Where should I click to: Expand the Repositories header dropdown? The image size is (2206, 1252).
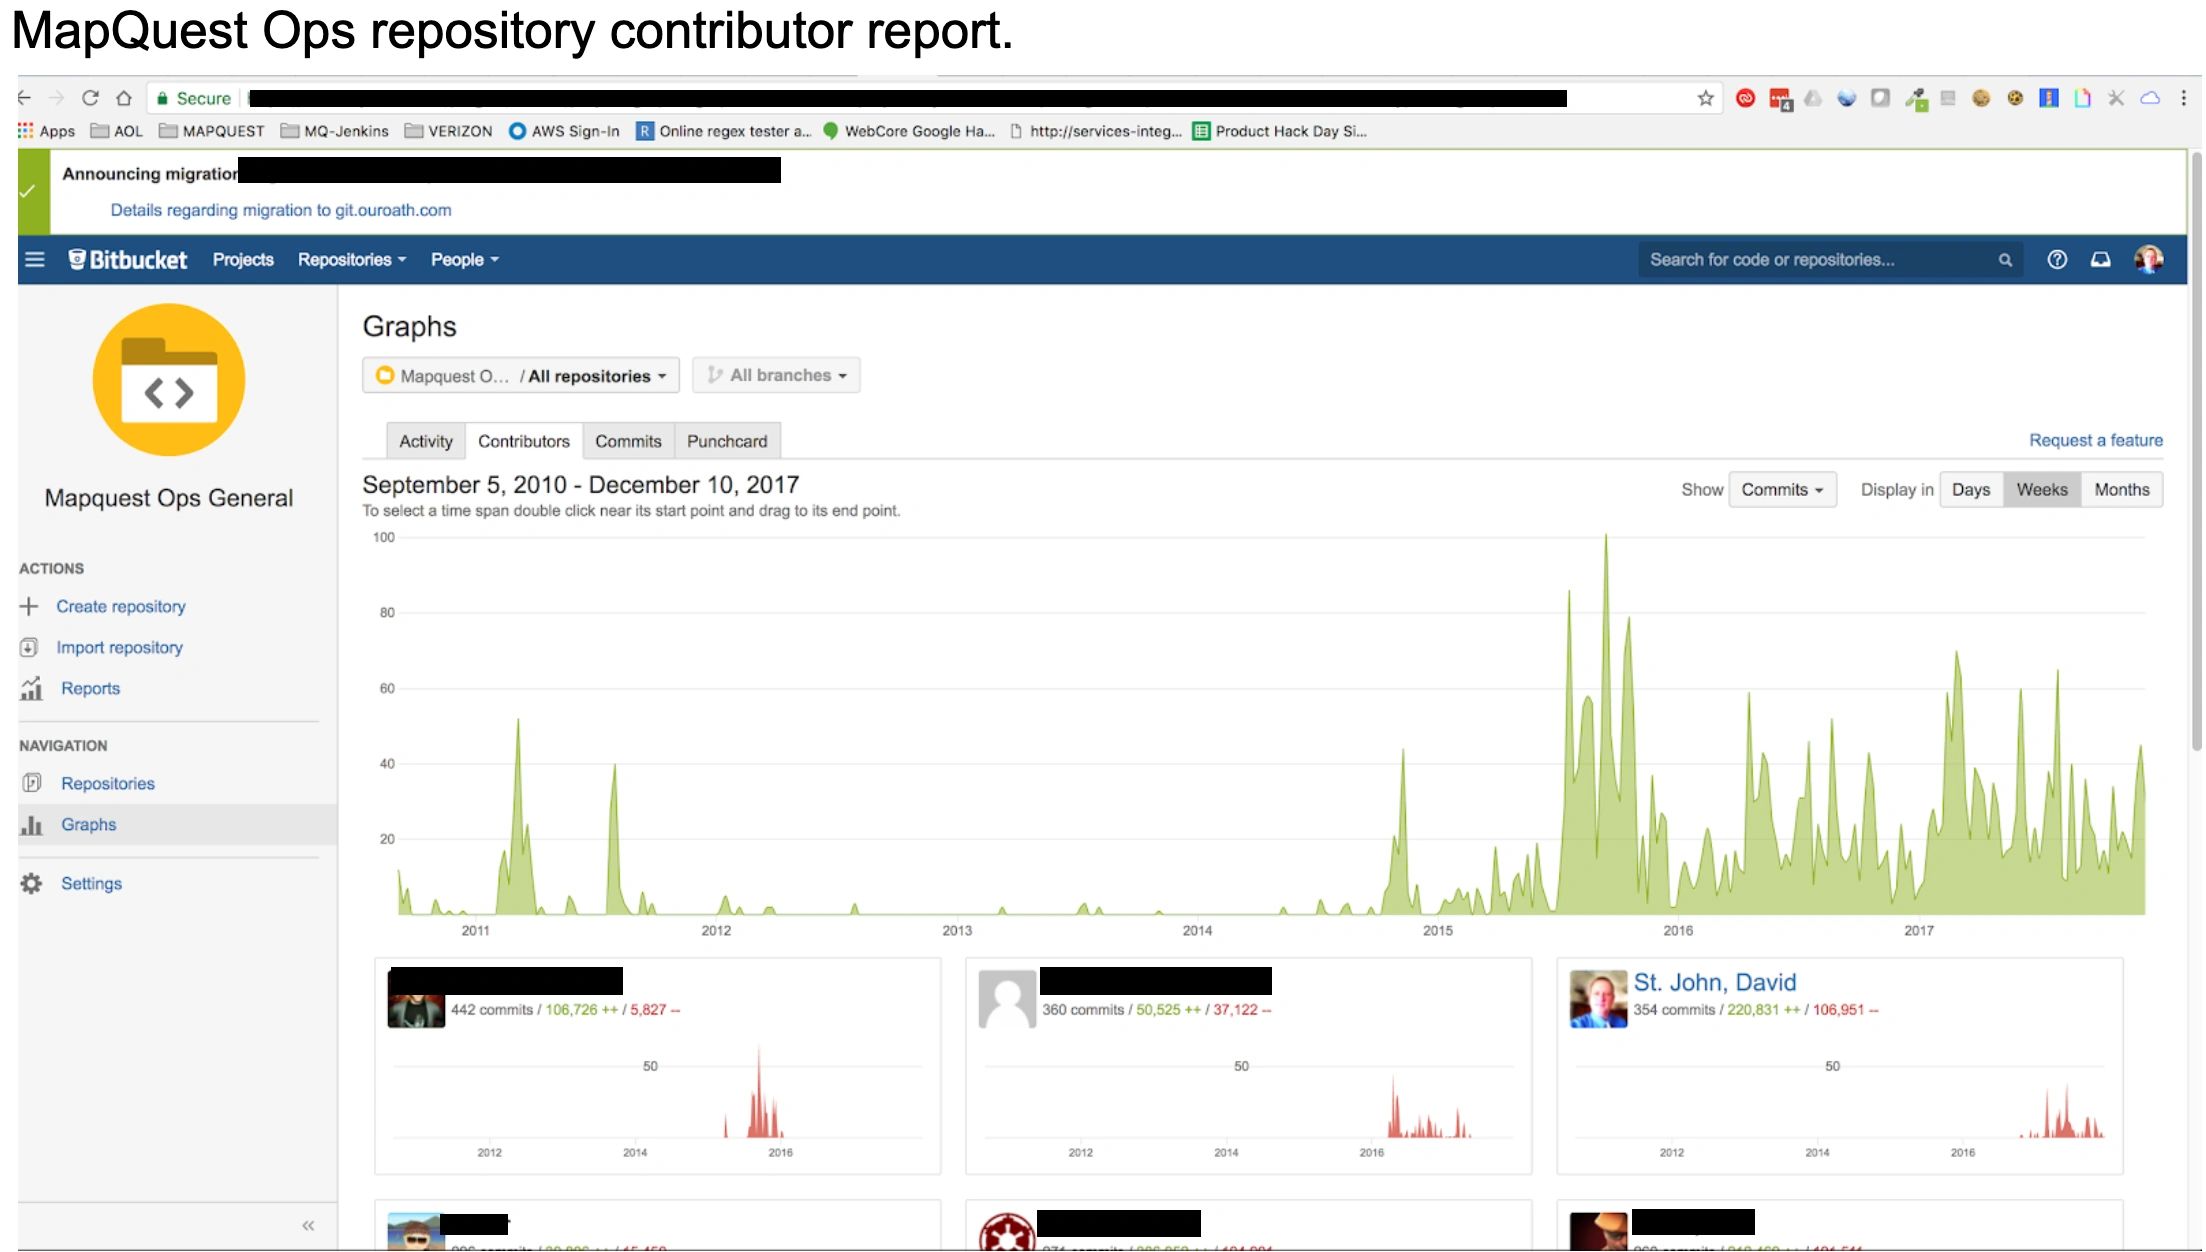pos(352,260)
